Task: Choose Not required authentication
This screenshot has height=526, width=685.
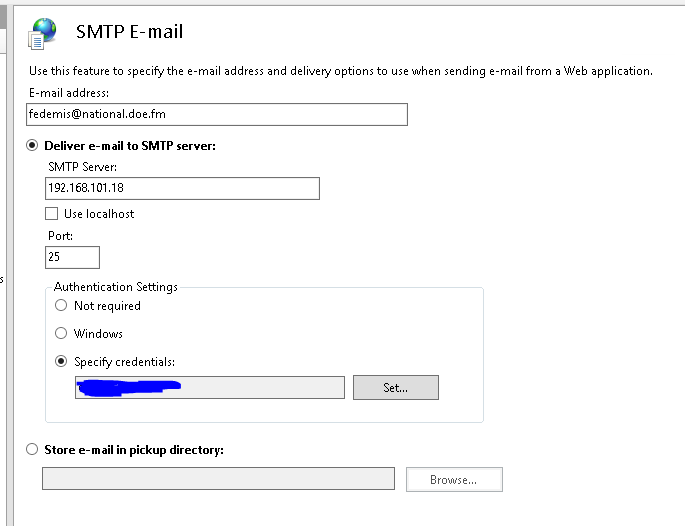Action: (x=62, y=306)
